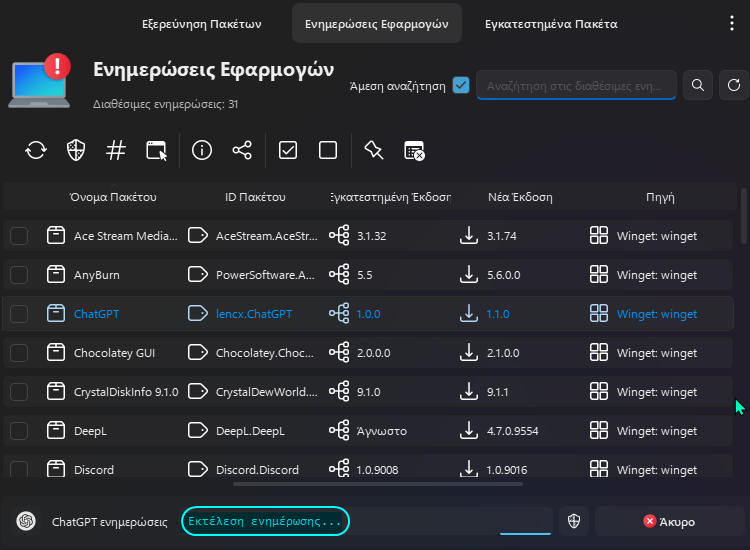The image size is (750, 550).
Task: Click the vertical scrollbar of the package list
Action: coord(744,216)
